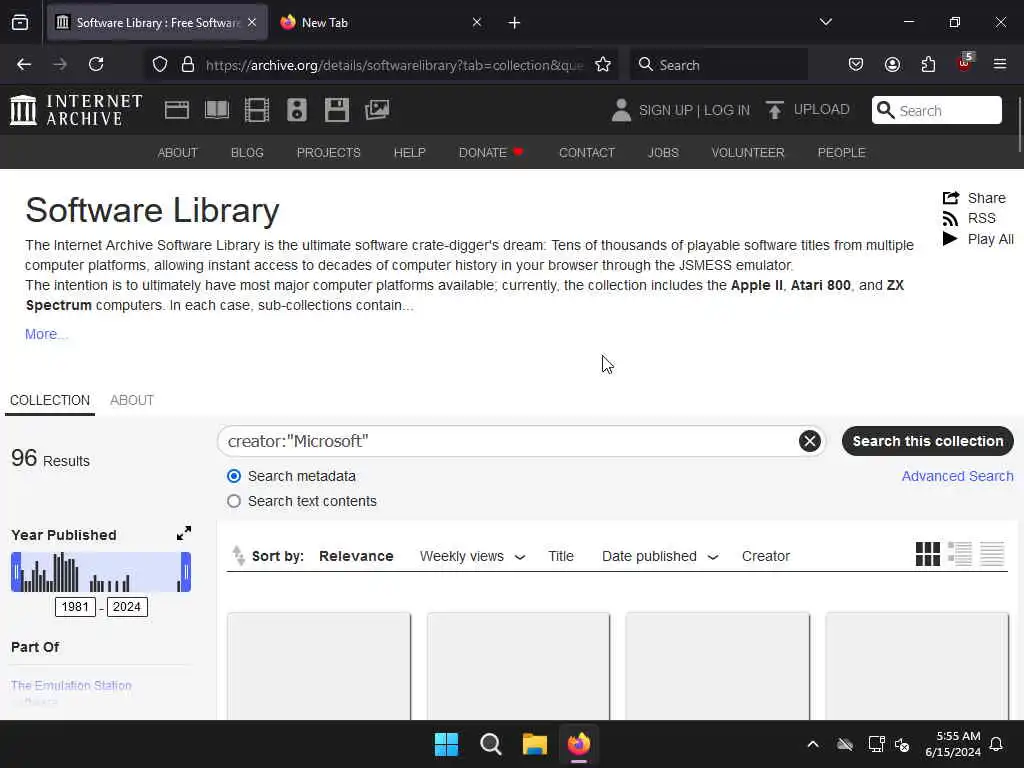Open the Internet Archive home logo
This screenshot has height=768, width=1024.
(76, 109)
